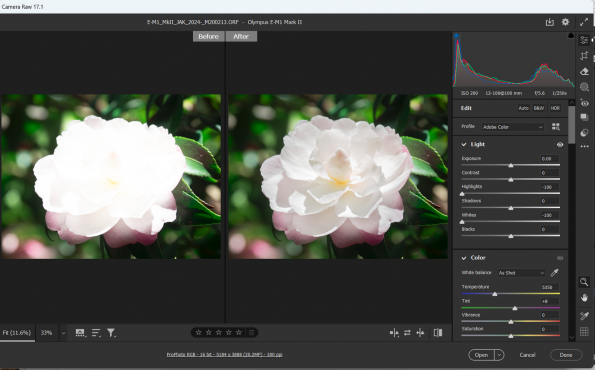
Task: Open the Presets overlapping circles icon
Action: coord(584,132)
